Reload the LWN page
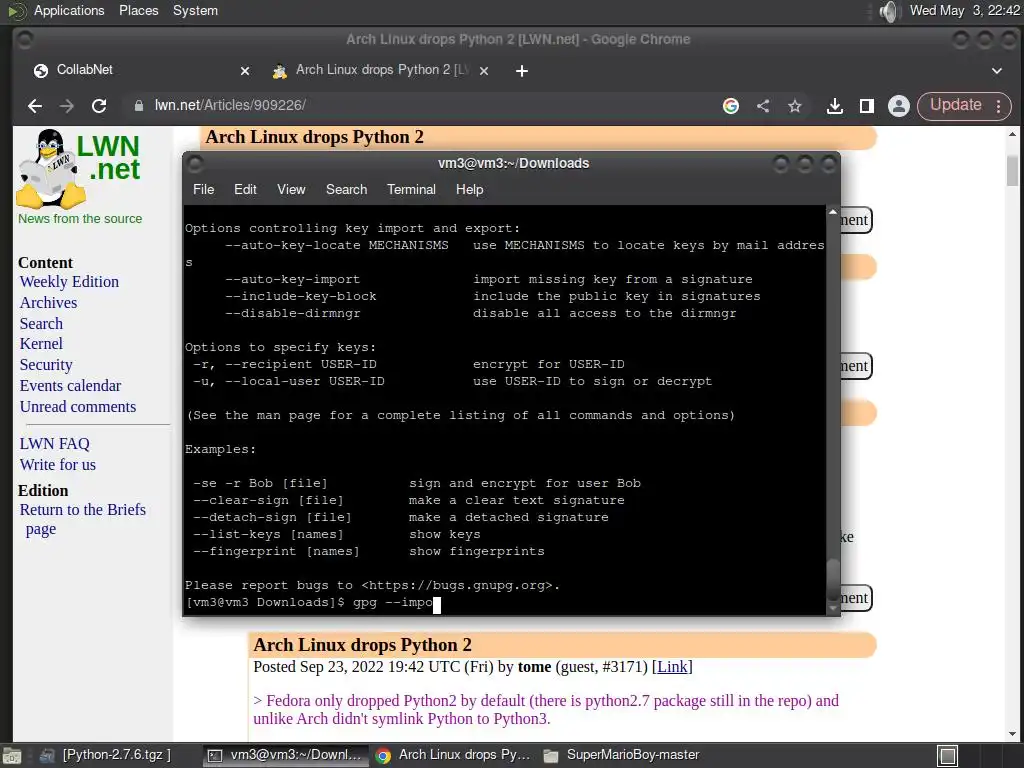Image resolution: width=1024 pixels, height=768 pixels. coord(99,106)
